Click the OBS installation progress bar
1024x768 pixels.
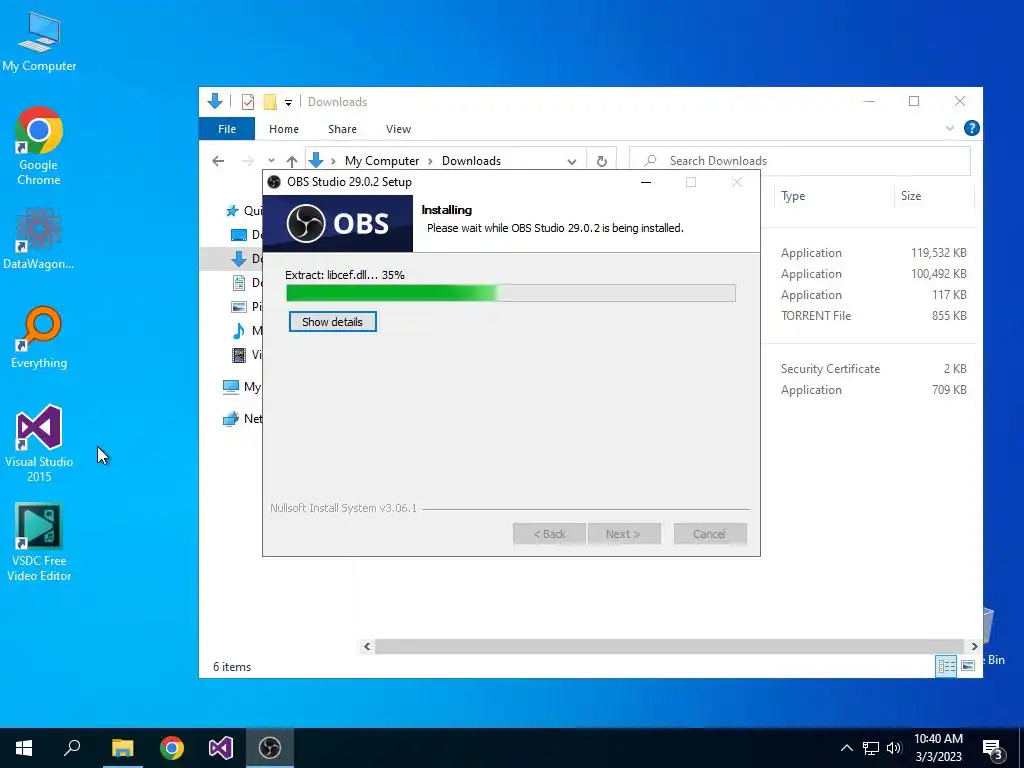coord(511,293)
